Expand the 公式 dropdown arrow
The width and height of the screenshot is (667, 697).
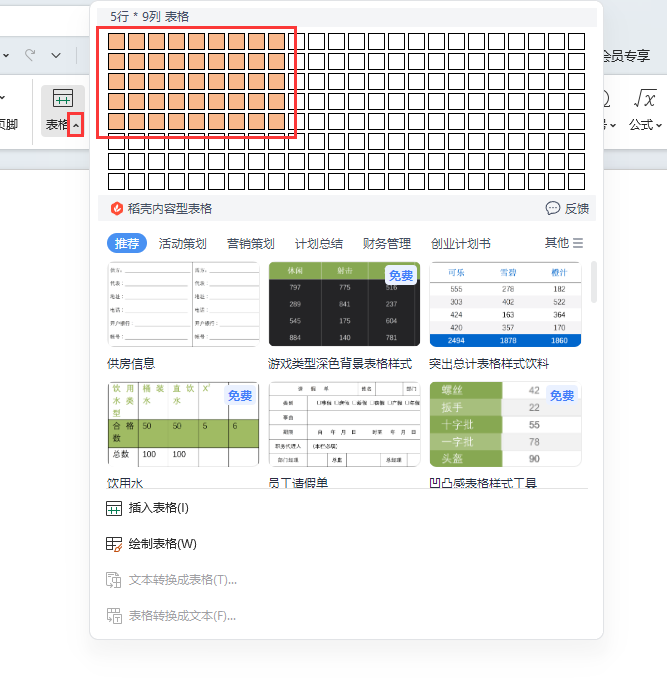coord(659,126)
